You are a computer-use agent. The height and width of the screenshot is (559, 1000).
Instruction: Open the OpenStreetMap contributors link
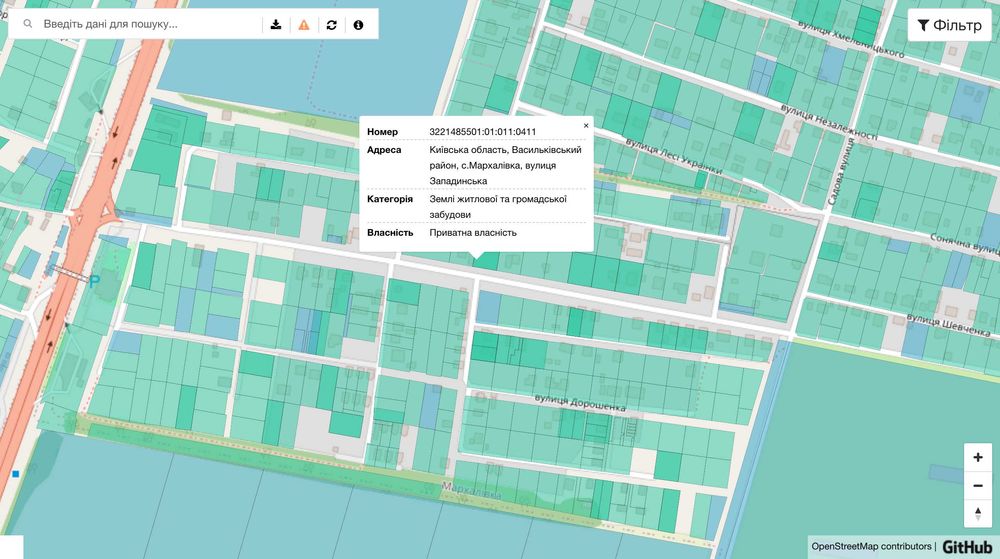(871, 546)
